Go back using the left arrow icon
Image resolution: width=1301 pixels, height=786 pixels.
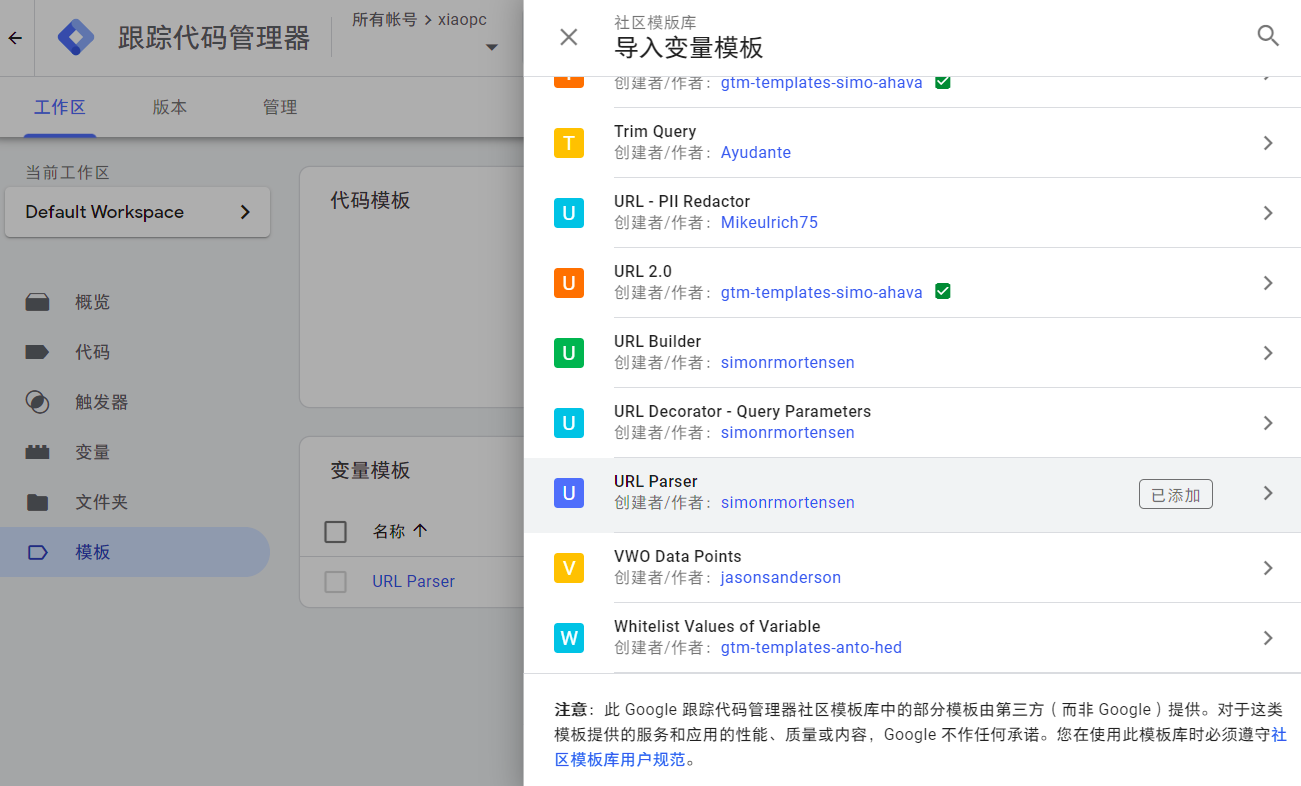15,38
